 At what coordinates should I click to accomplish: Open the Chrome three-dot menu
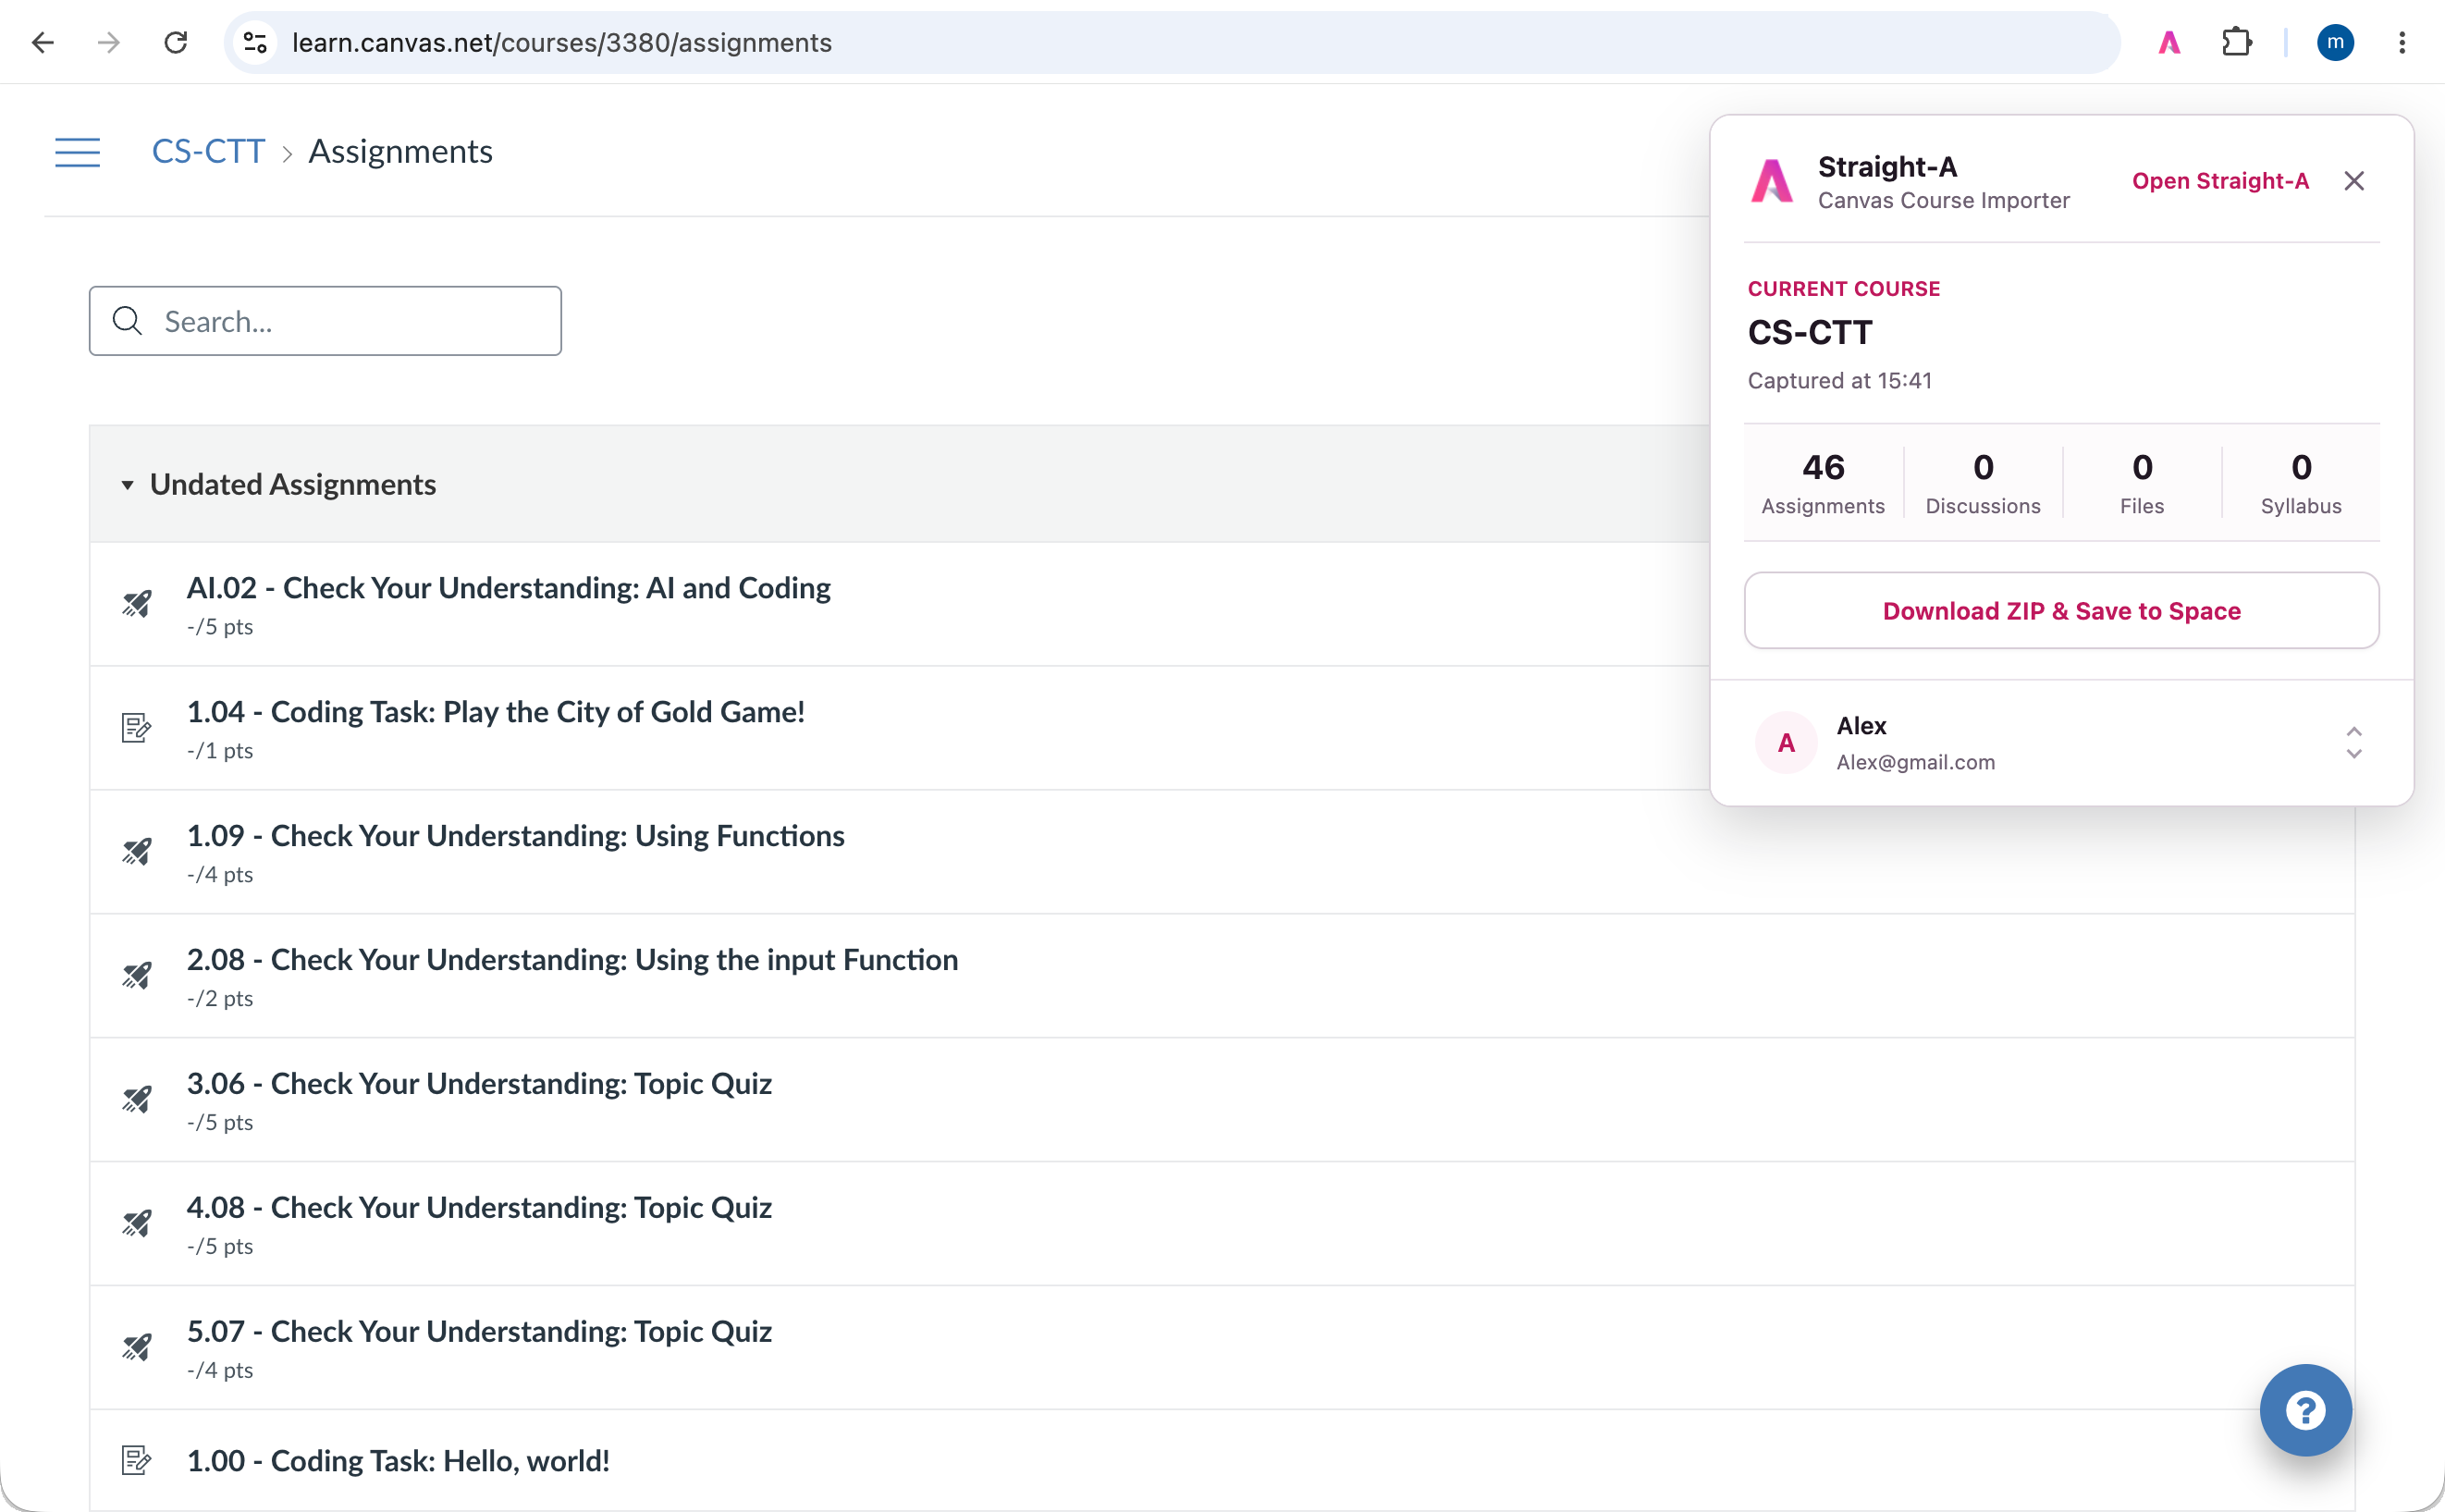pyautogui.click(x=2402, y=42)
